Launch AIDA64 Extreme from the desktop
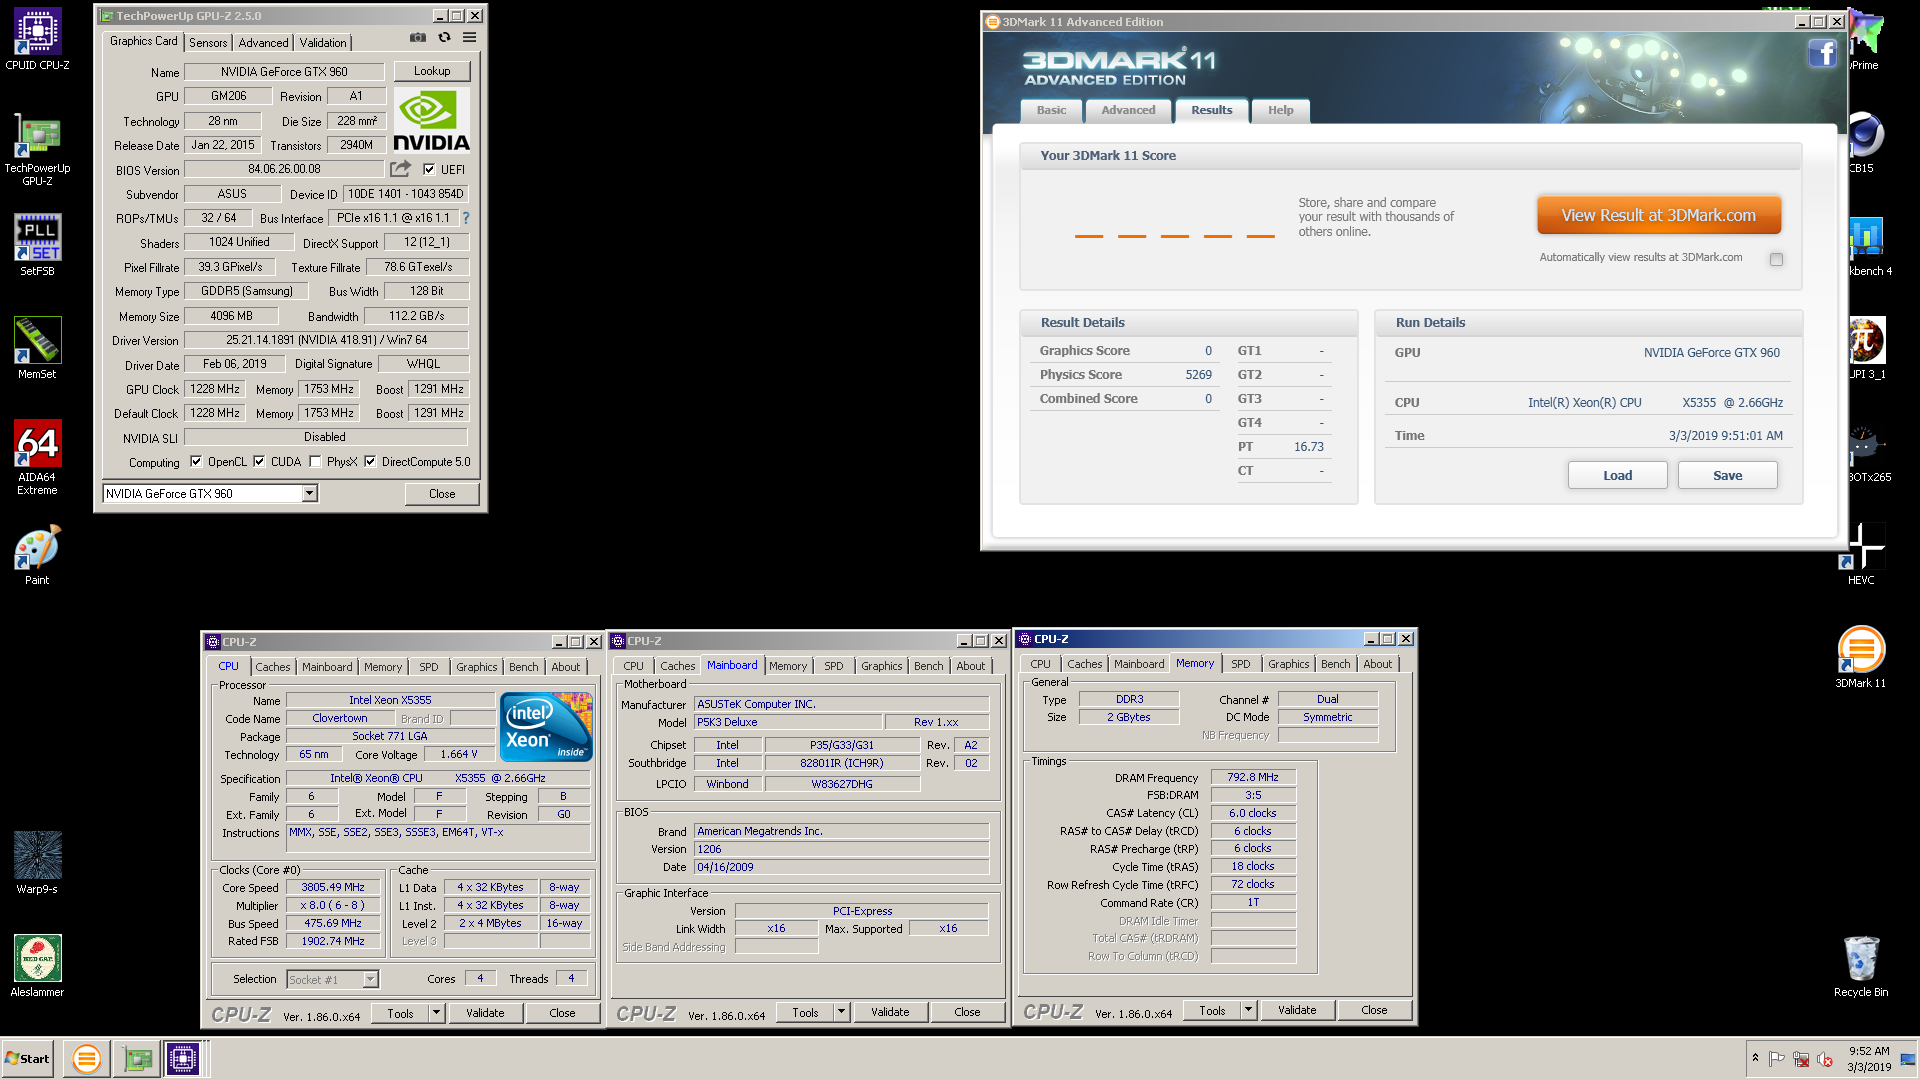The width and height of the screenshot is (1920, 1080). (37, 457)
